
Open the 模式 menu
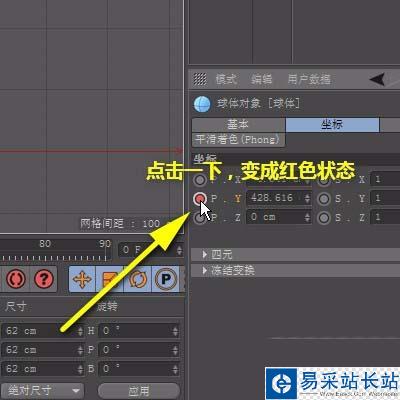coord(226,79)
